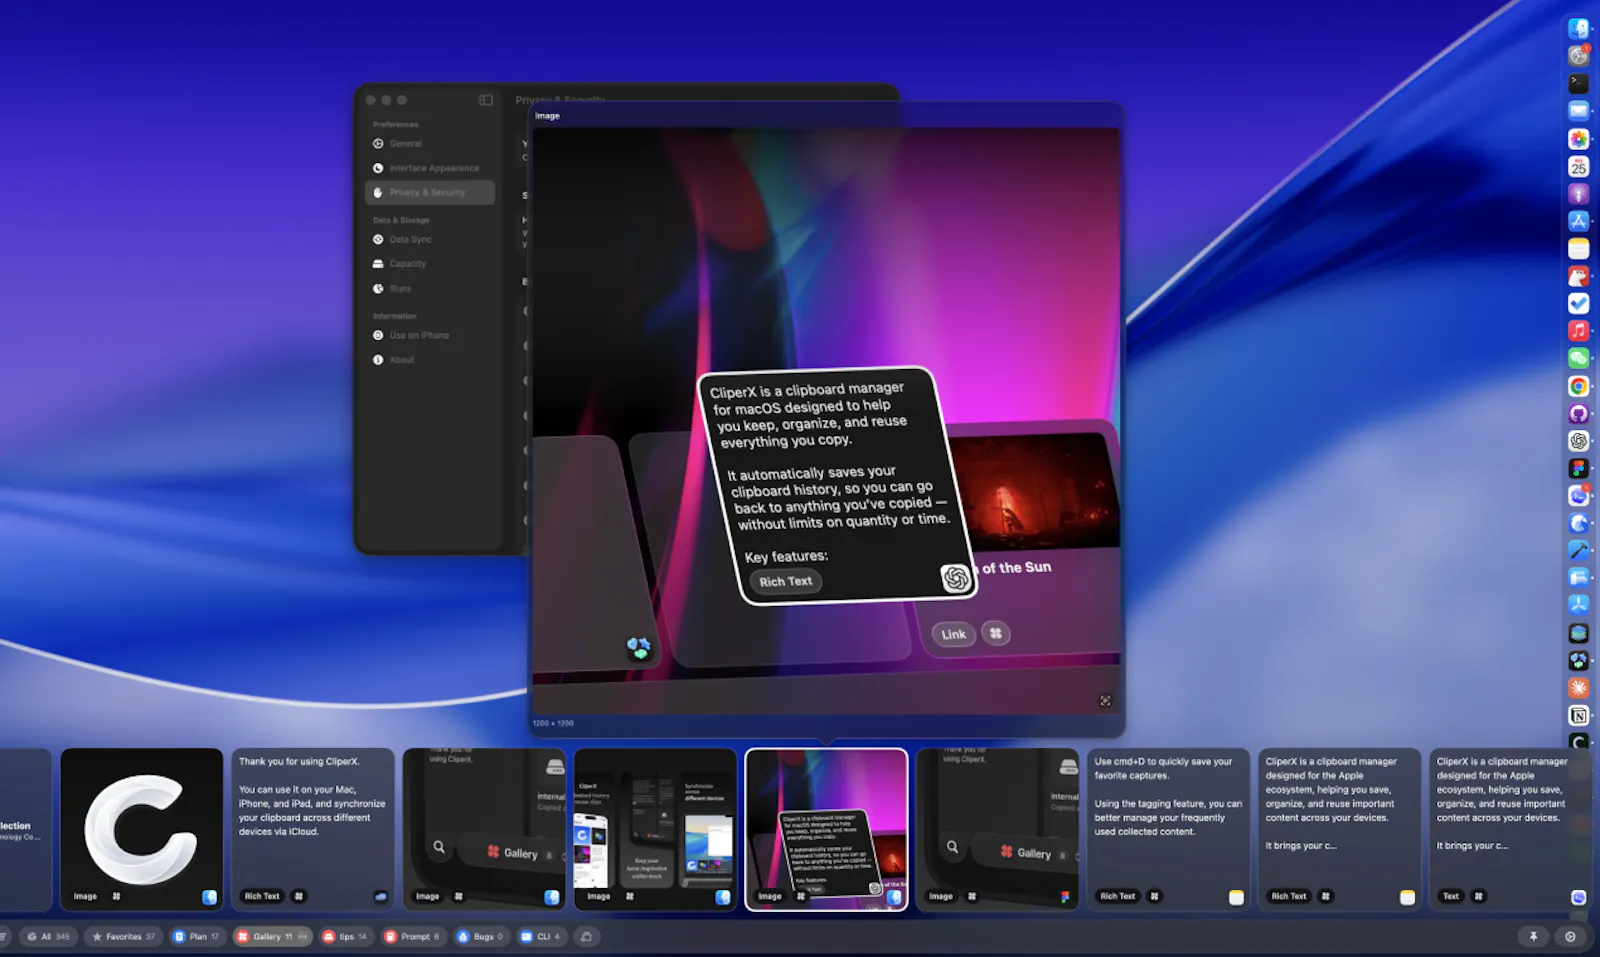Viewport: 1600px width, 957px height.
Task: Open the Bugs collection tab
Action: click(x=480, y=937)
